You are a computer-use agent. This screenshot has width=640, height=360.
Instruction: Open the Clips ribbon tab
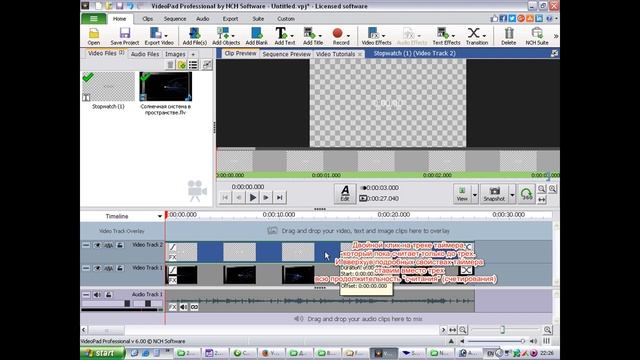[x=147, y=19]
